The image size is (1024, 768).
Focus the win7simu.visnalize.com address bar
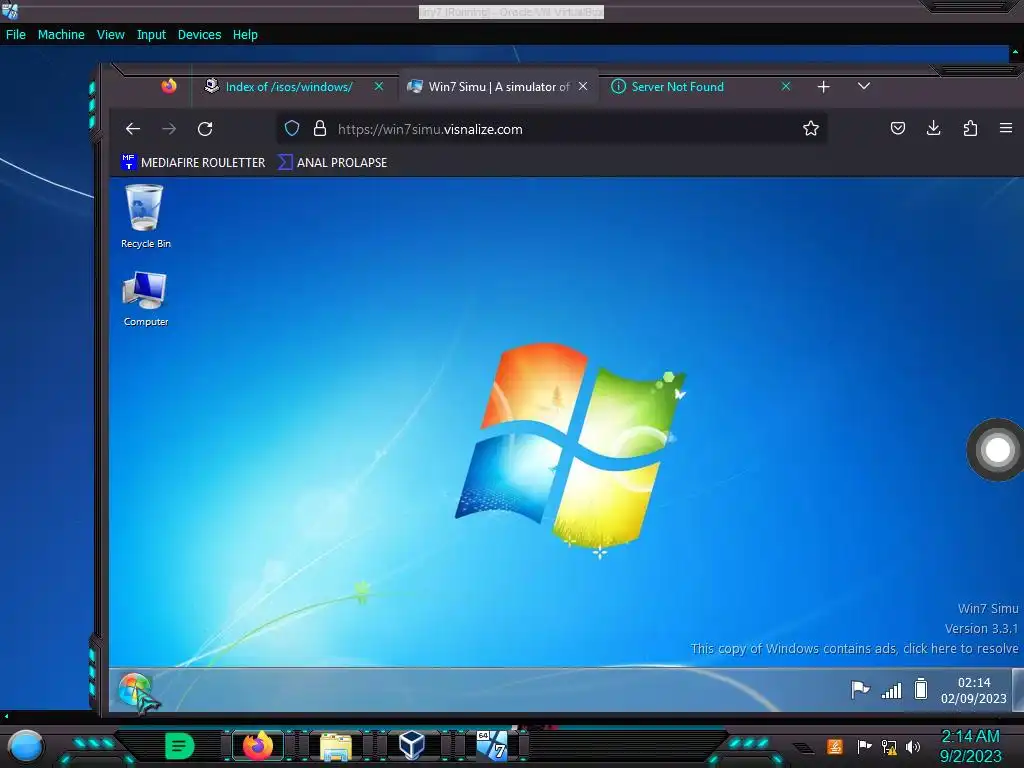[x=551, y=129]
